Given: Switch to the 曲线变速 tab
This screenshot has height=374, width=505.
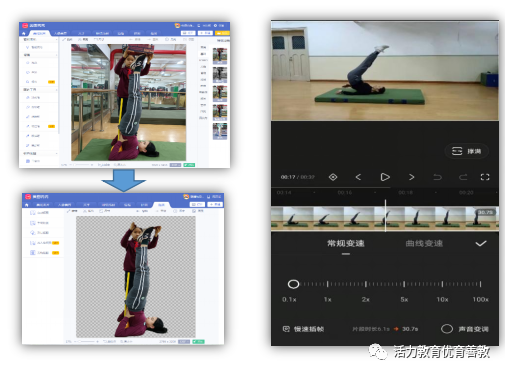Looking at the screenshot, I should pyautogui.click(x=424, y=243).
